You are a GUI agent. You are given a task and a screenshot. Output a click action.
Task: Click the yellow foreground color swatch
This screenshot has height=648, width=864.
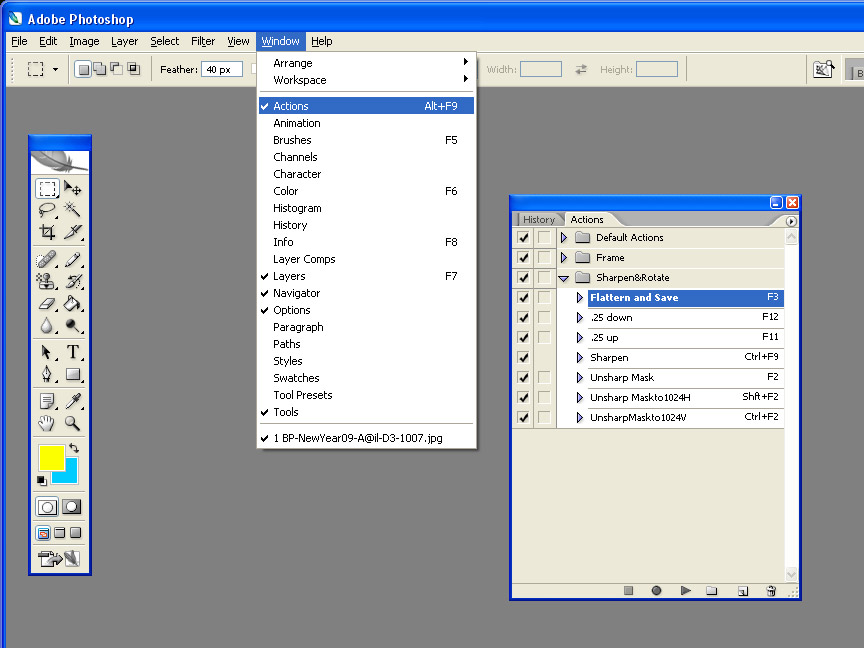click(x=51, y=457)
